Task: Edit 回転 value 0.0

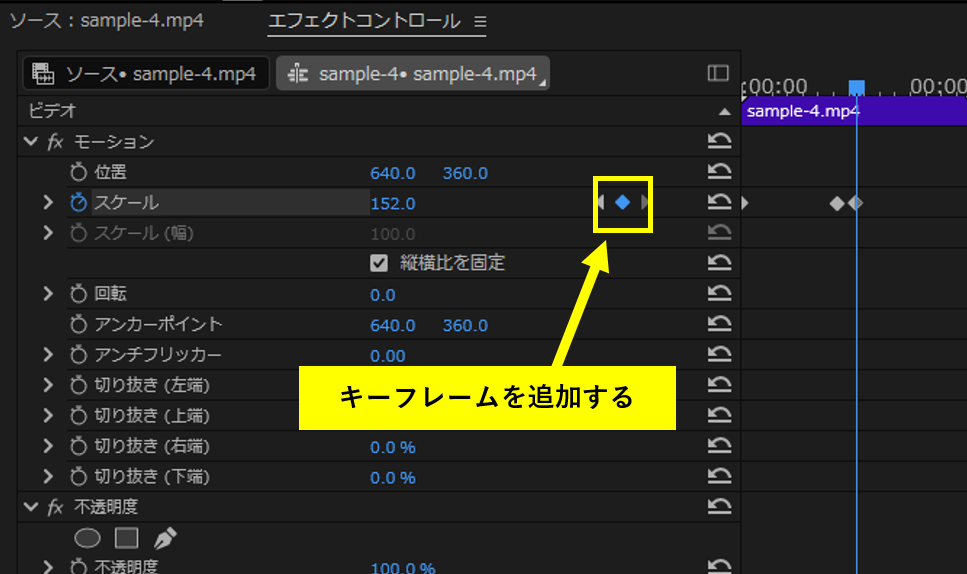Action: point(383,295)
